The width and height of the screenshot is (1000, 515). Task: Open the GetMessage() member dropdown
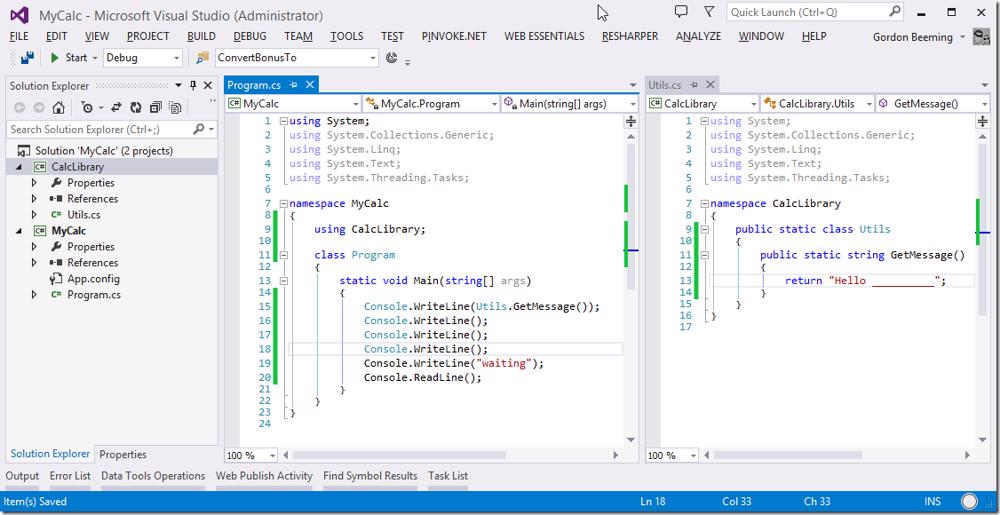coord(985,103)
